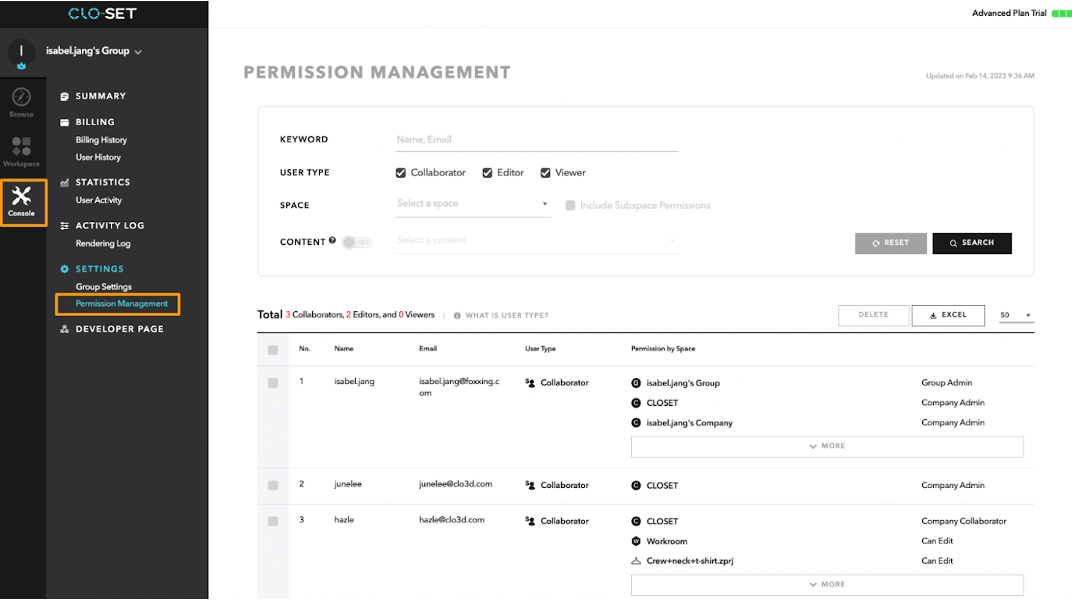Open the Console tools icon
This screenshot has height=600, width=1072.
(x=21, y=199)
